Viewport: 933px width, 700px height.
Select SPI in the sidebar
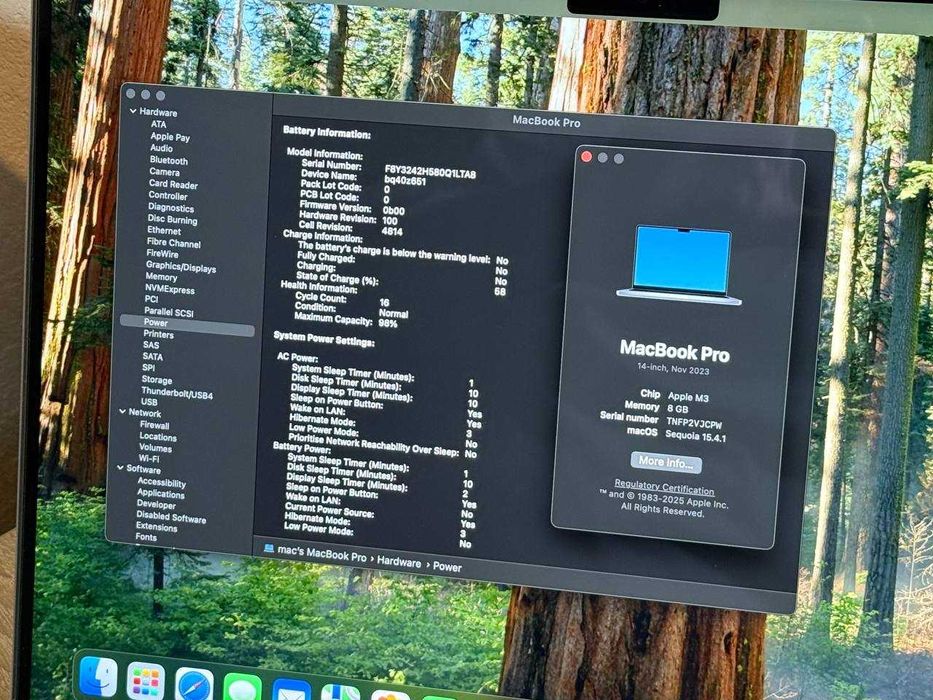click(x=149, y=368)
